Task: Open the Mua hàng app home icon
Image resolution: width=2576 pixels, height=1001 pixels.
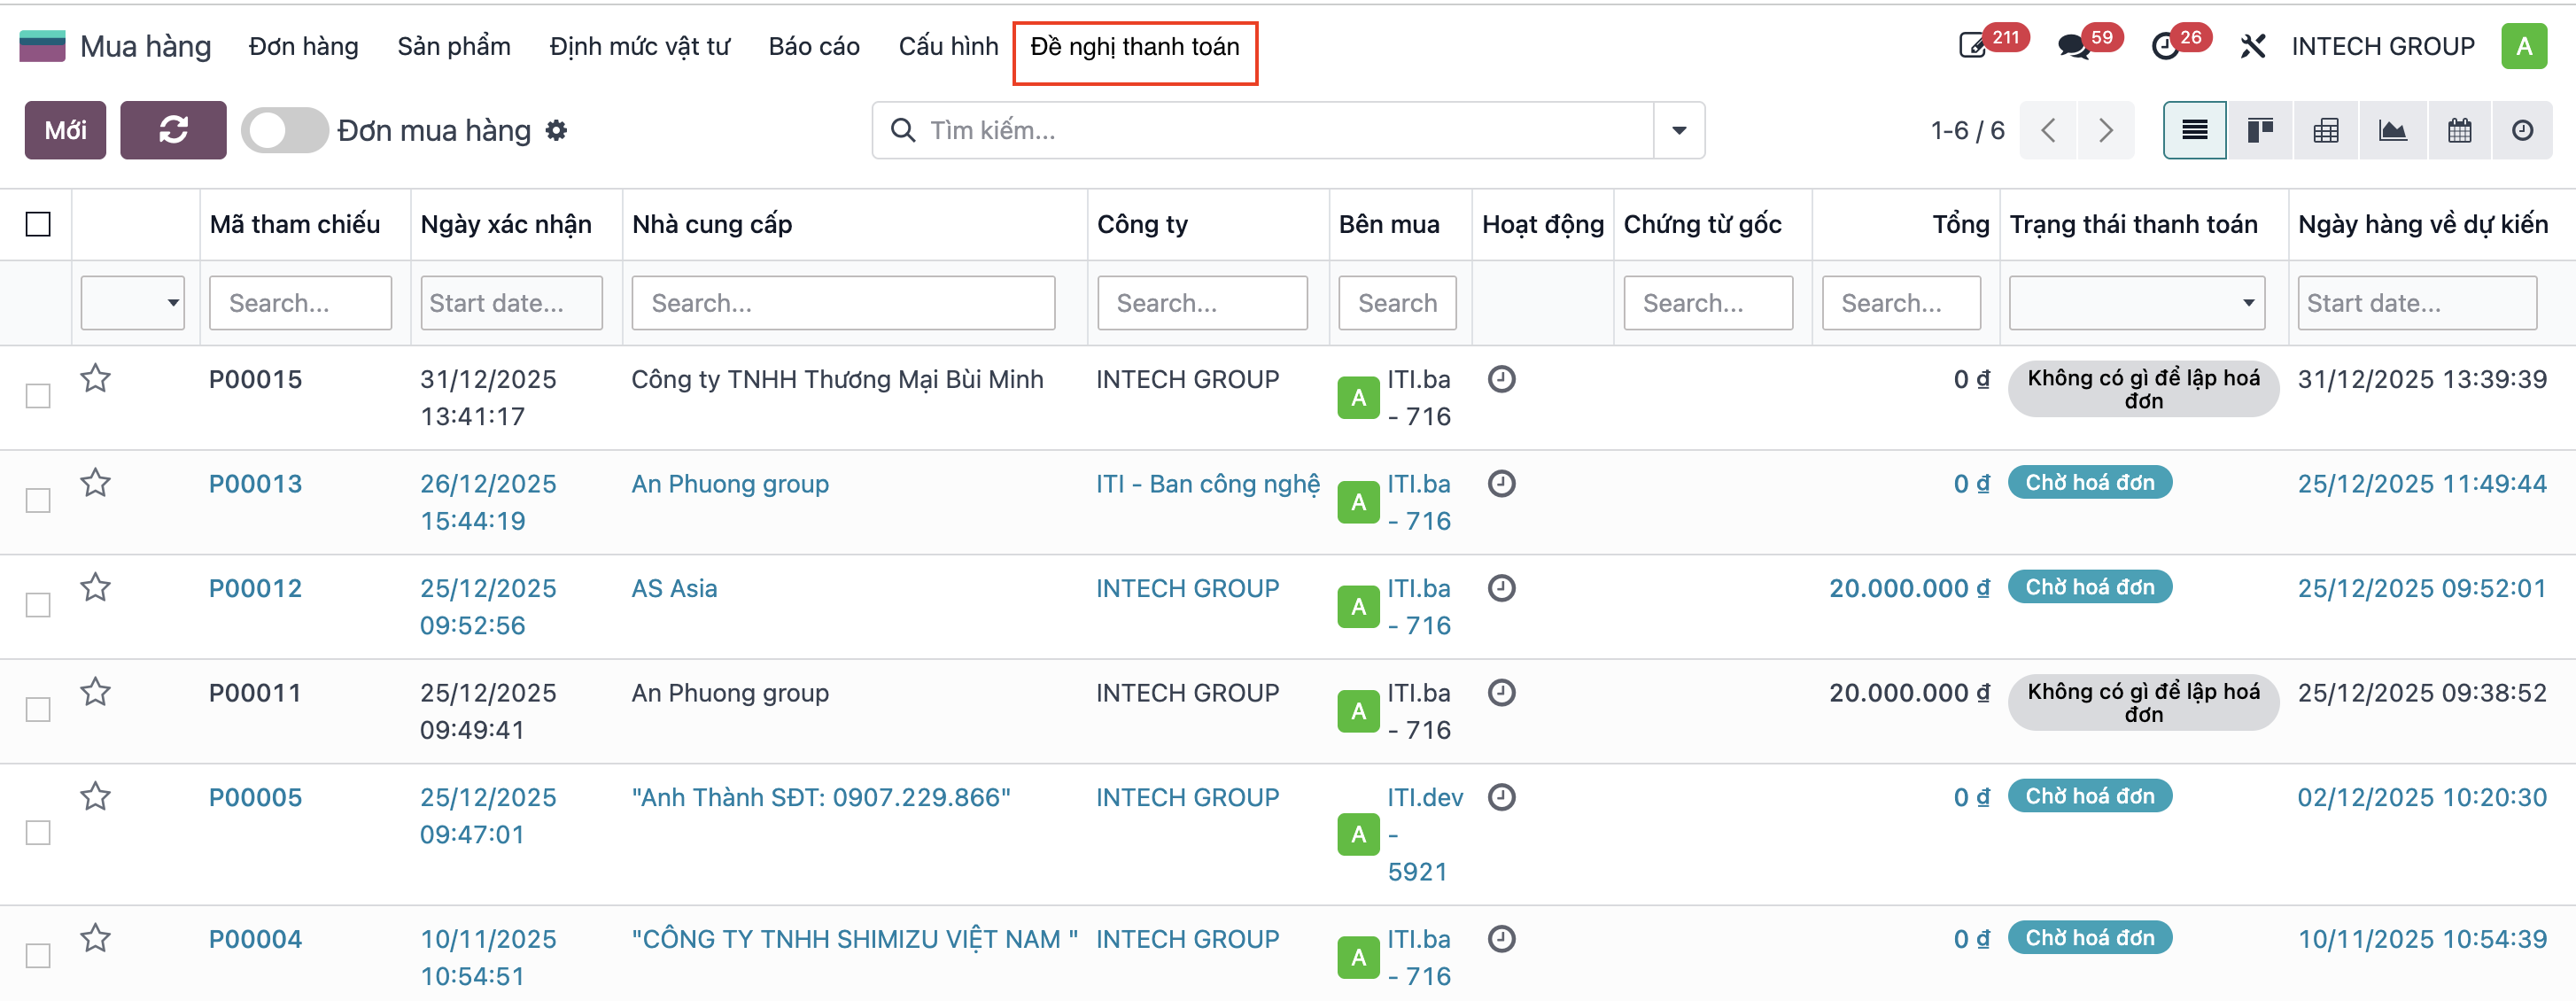Action: pyautogui.click(x=42, y=46)
